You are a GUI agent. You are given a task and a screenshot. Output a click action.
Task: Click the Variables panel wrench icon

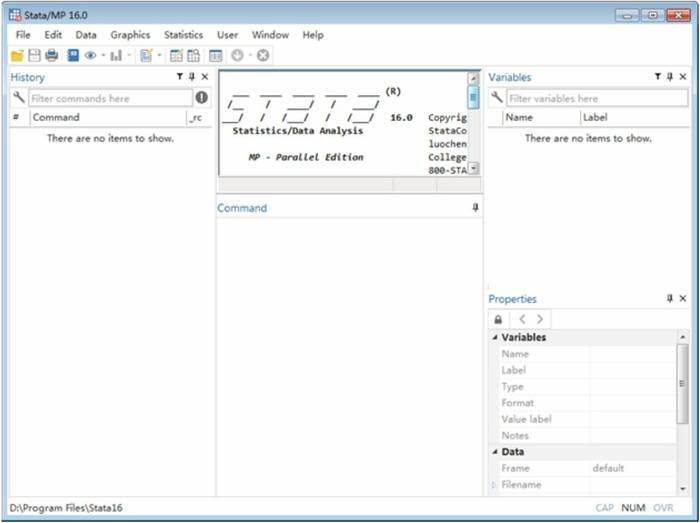coord(497,97)
